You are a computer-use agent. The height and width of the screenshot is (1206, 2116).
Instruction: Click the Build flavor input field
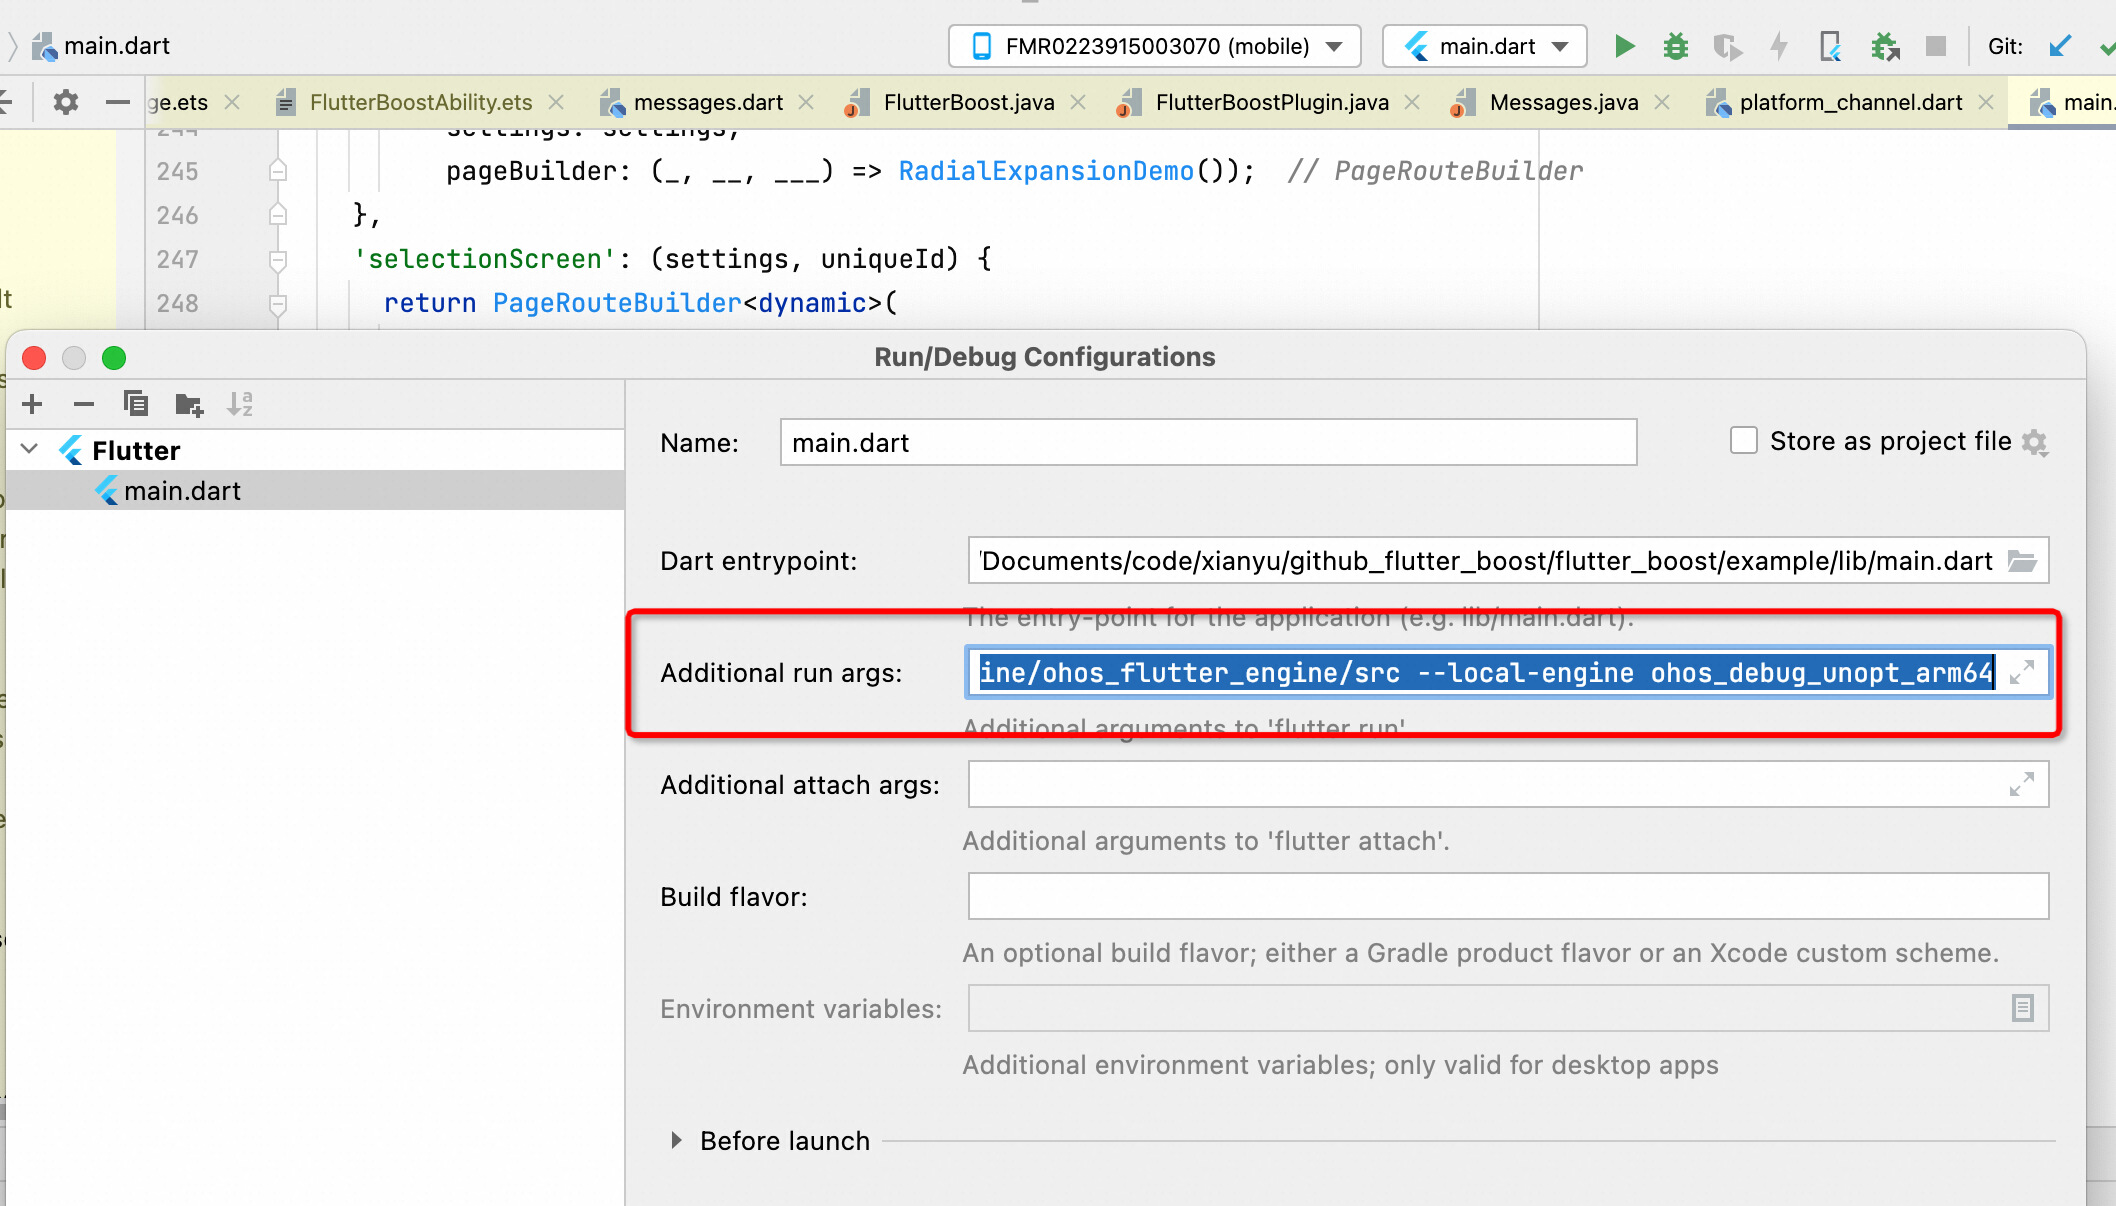pos(1507,896)
